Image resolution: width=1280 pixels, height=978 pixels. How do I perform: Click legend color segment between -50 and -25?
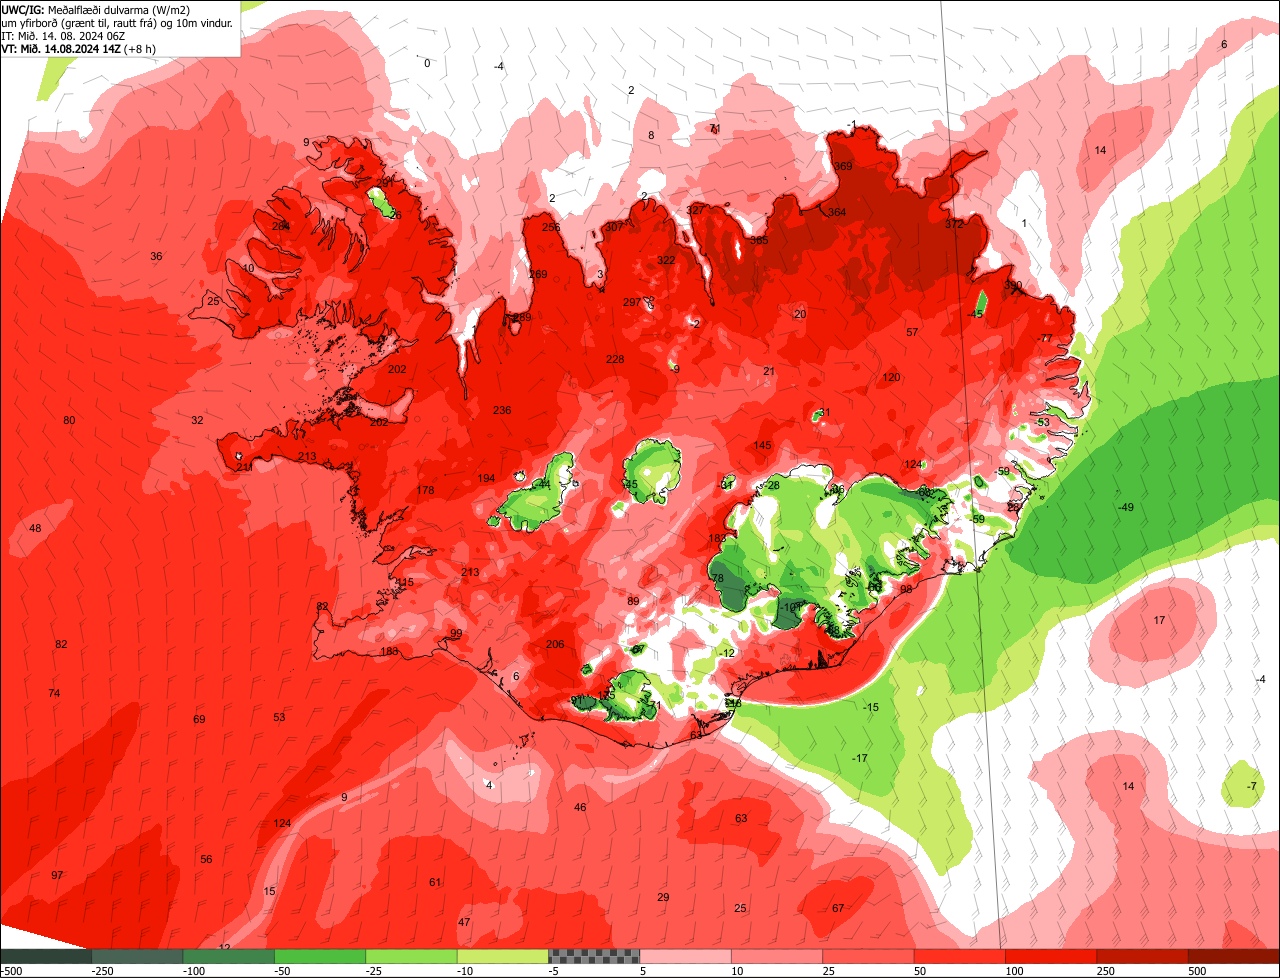tap(319, 956)
